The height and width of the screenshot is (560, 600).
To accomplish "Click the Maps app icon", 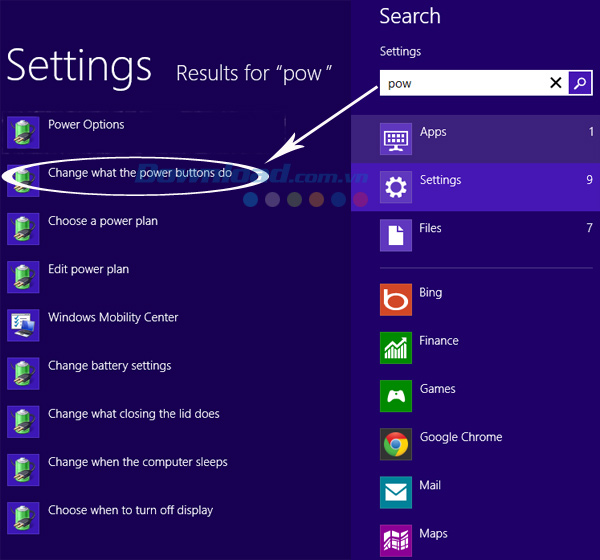I will coord(396,541).
